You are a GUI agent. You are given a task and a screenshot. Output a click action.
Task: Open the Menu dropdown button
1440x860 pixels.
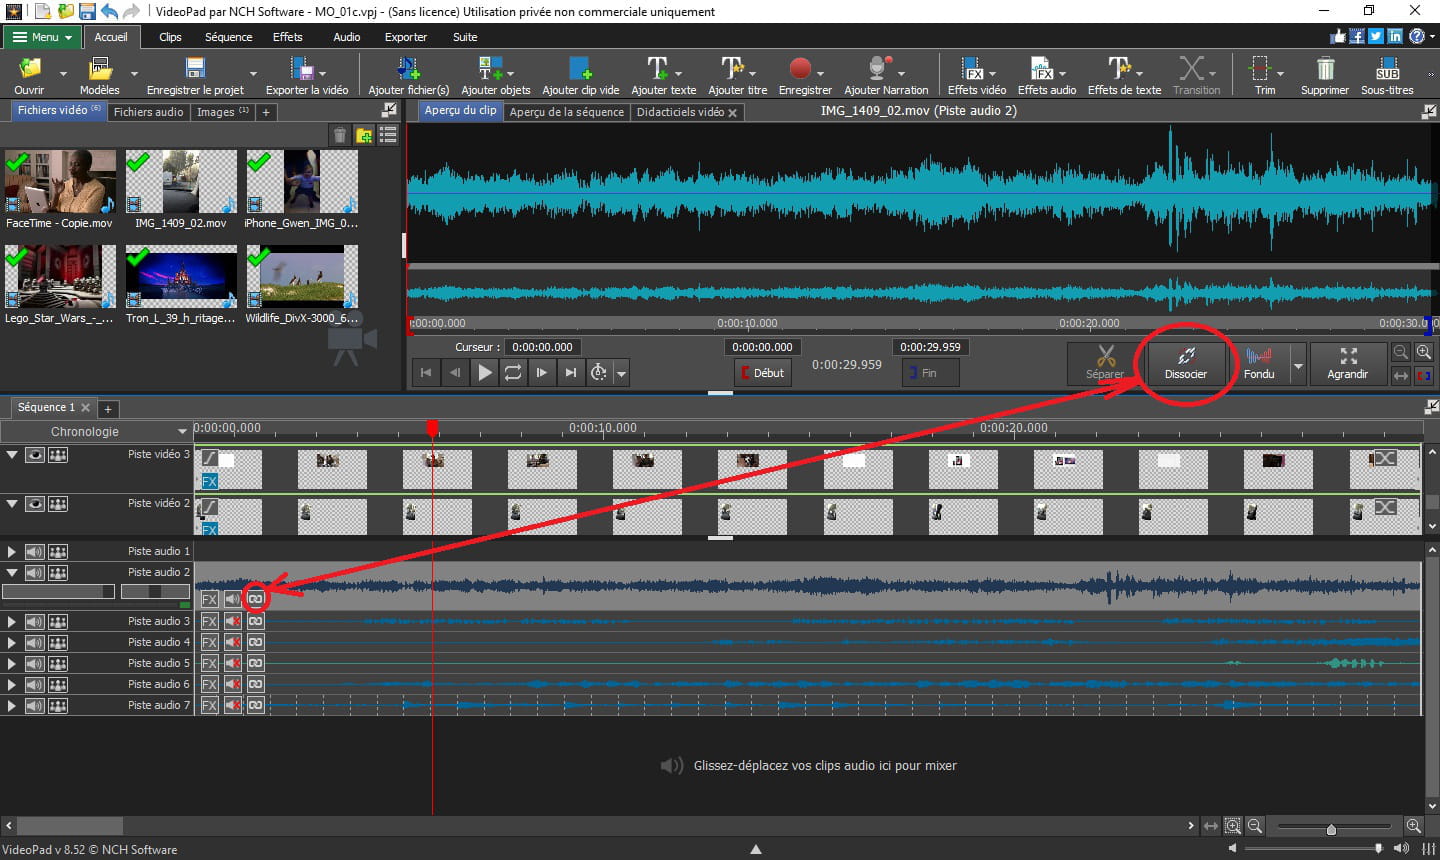pos(44,37)
